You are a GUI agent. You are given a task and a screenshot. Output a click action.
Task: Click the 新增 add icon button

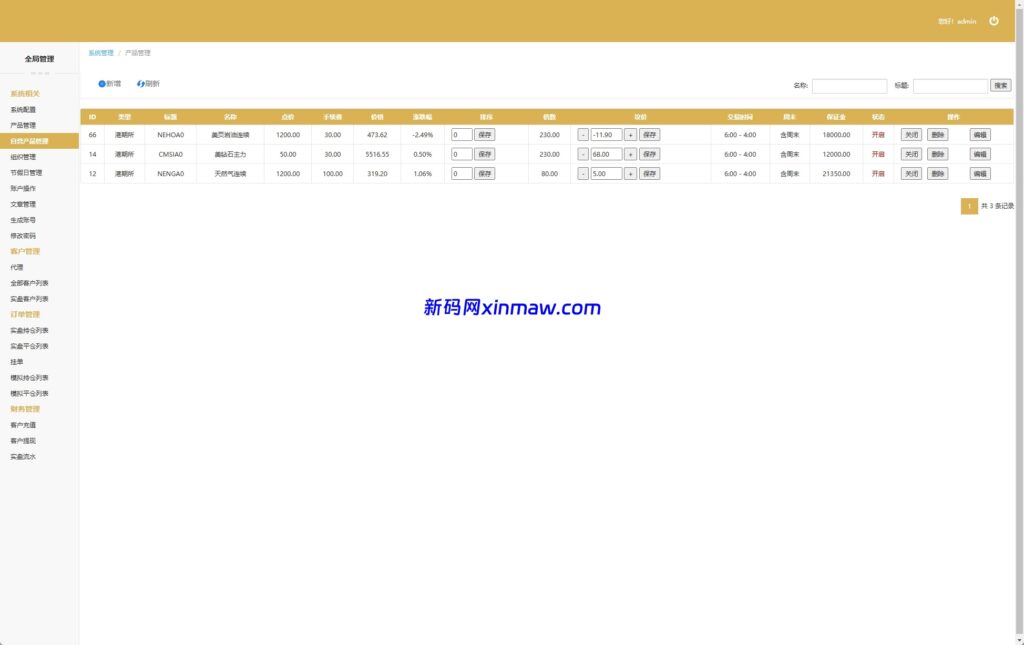click(x=109, y=84)
